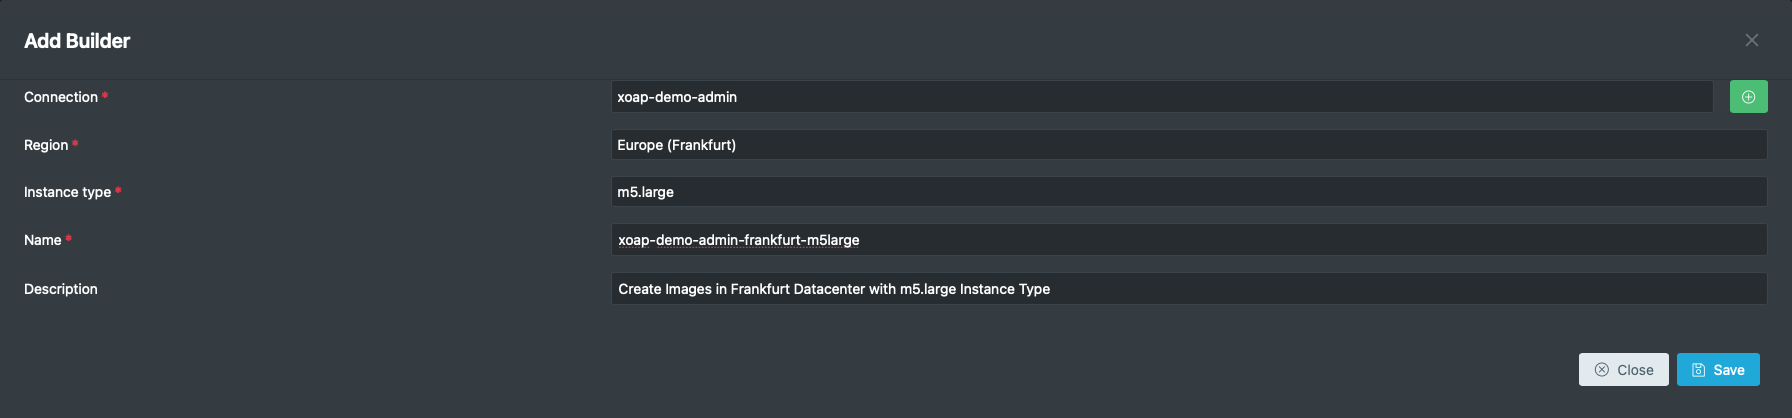The height and width of the screenshot is (418, 1792).
Task: Open the Region dropdown showing Europe (Frankfurt)
Action: tap(1189, 145)
